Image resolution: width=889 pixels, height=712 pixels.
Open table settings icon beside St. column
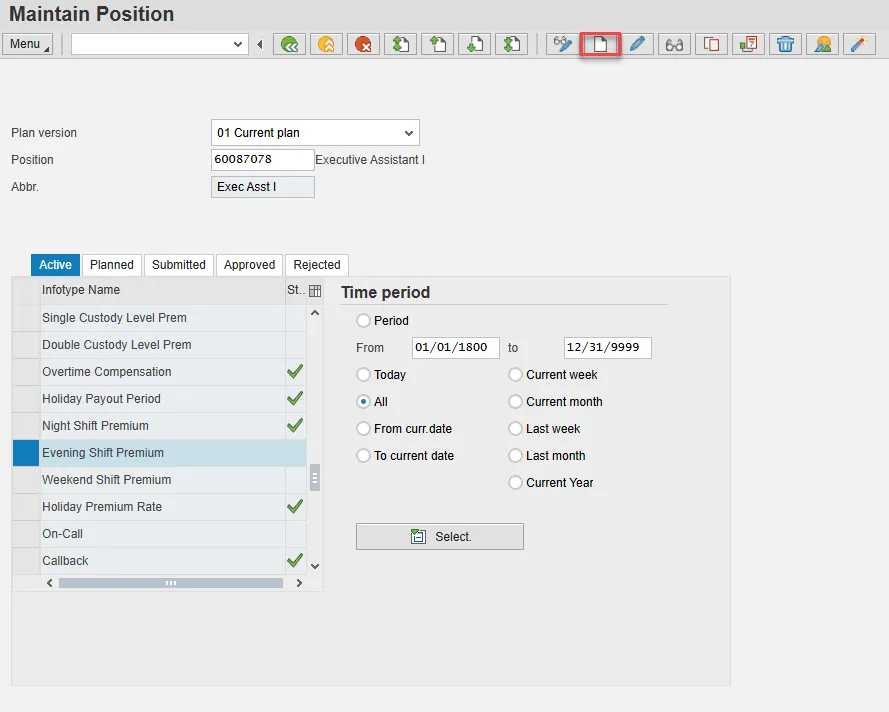pyautogui.click(x=316, y=291)
